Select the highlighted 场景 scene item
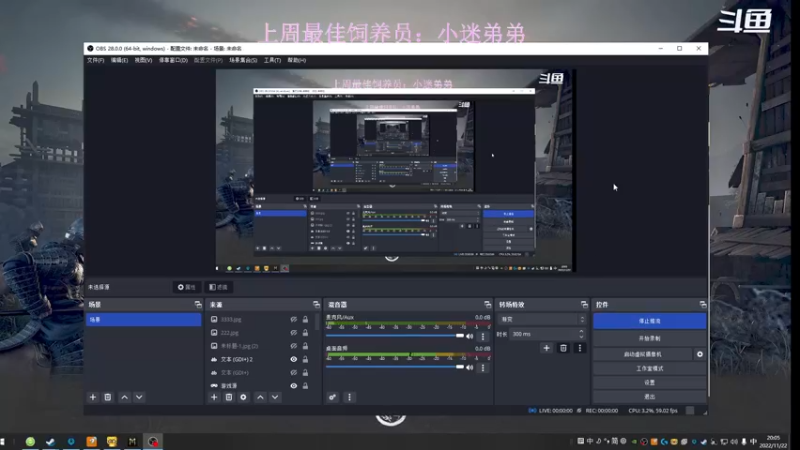The width and height of the screenshot is (800, 450). point(143,319)
